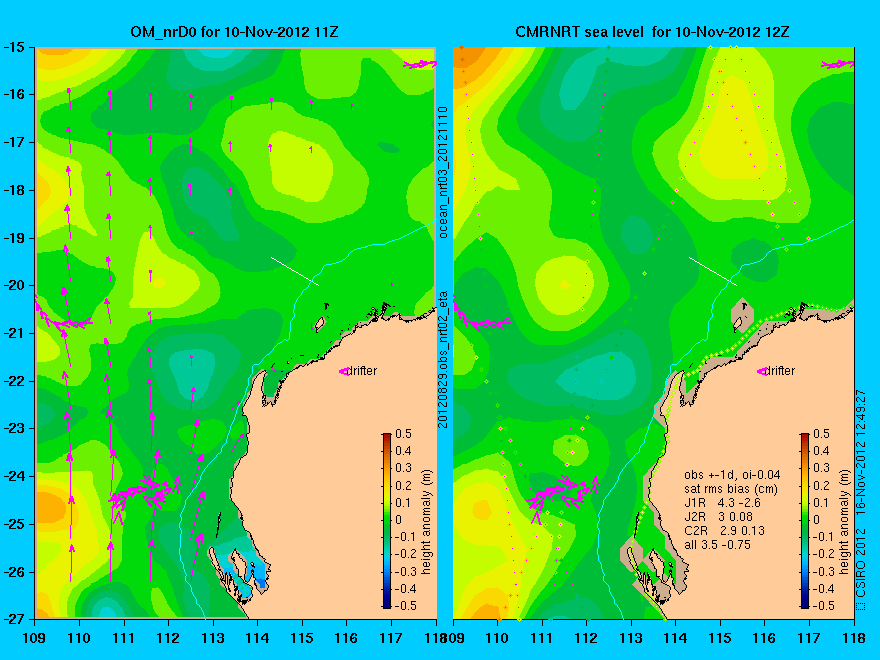Click the left panel height anomaly colorbar
Viewport: 880px width, 660px height.
click(387, 521)
